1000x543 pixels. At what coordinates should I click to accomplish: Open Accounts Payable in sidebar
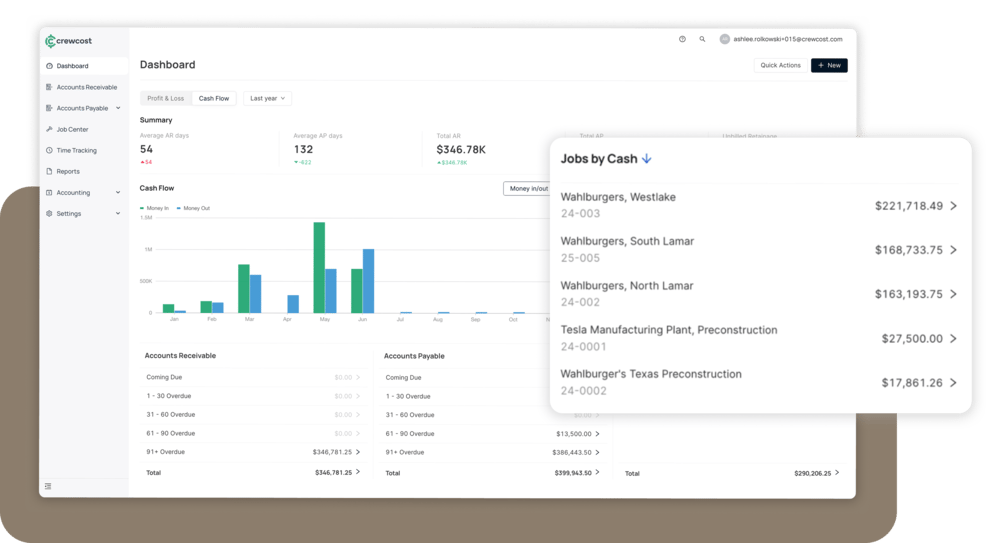84,108
